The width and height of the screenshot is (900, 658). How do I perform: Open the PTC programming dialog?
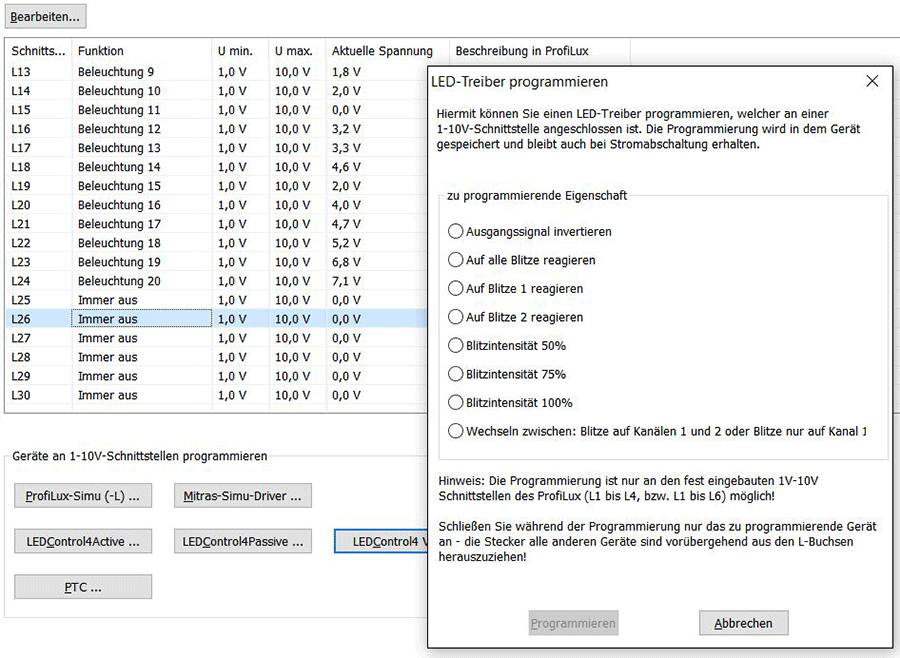click(x=83, y=586)
